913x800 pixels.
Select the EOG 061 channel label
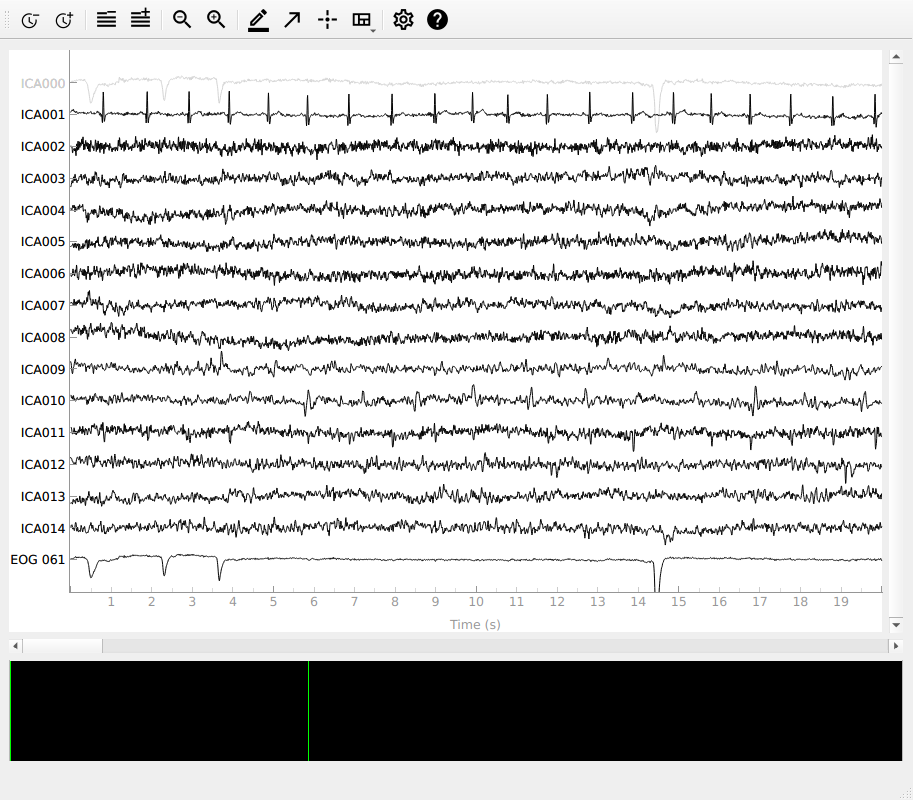pos(38,560)
